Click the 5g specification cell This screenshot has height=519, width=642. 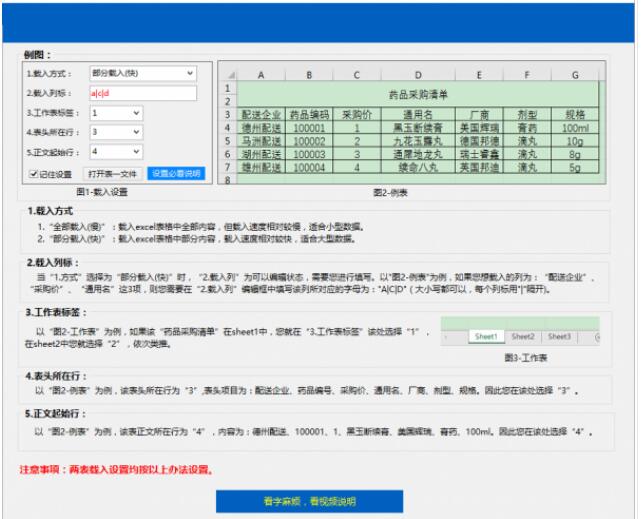575,167
